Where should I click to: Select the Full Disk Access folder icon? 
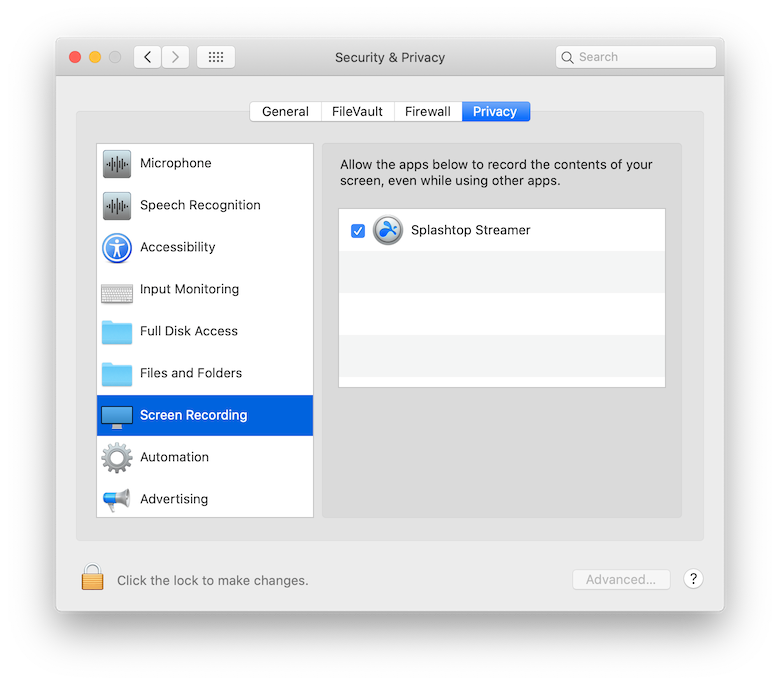tap(117, 332)
